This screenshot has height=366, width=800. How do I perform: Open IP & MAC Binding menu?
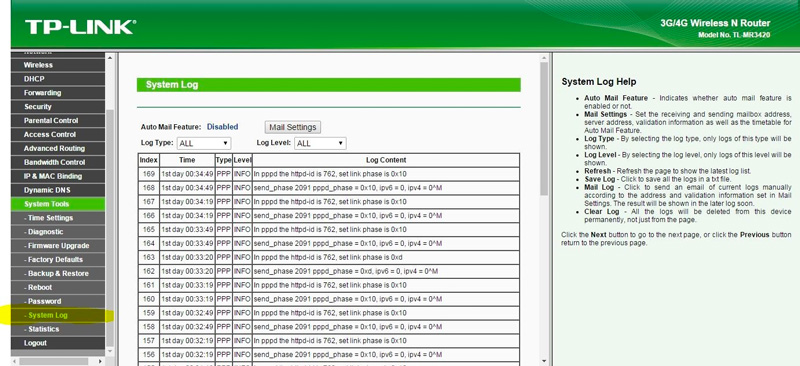[x=58, y=176]
